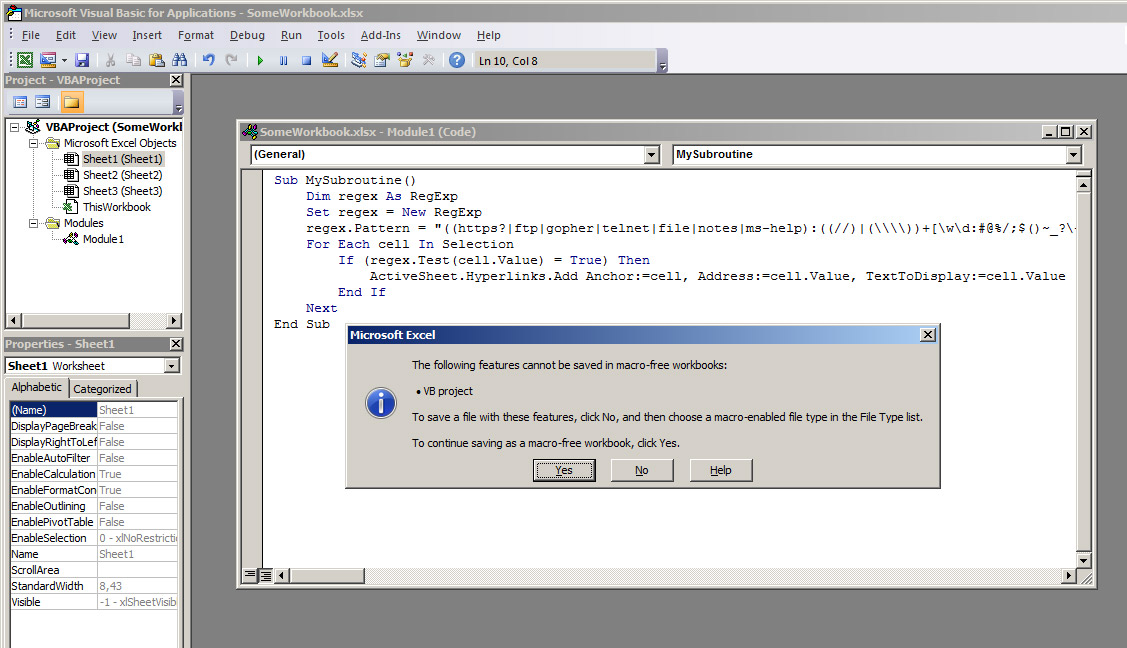Toggle Folders icon in Project pane
Image resolution: width=1127 pixels, height=648 pixels.
pos(71,102)
